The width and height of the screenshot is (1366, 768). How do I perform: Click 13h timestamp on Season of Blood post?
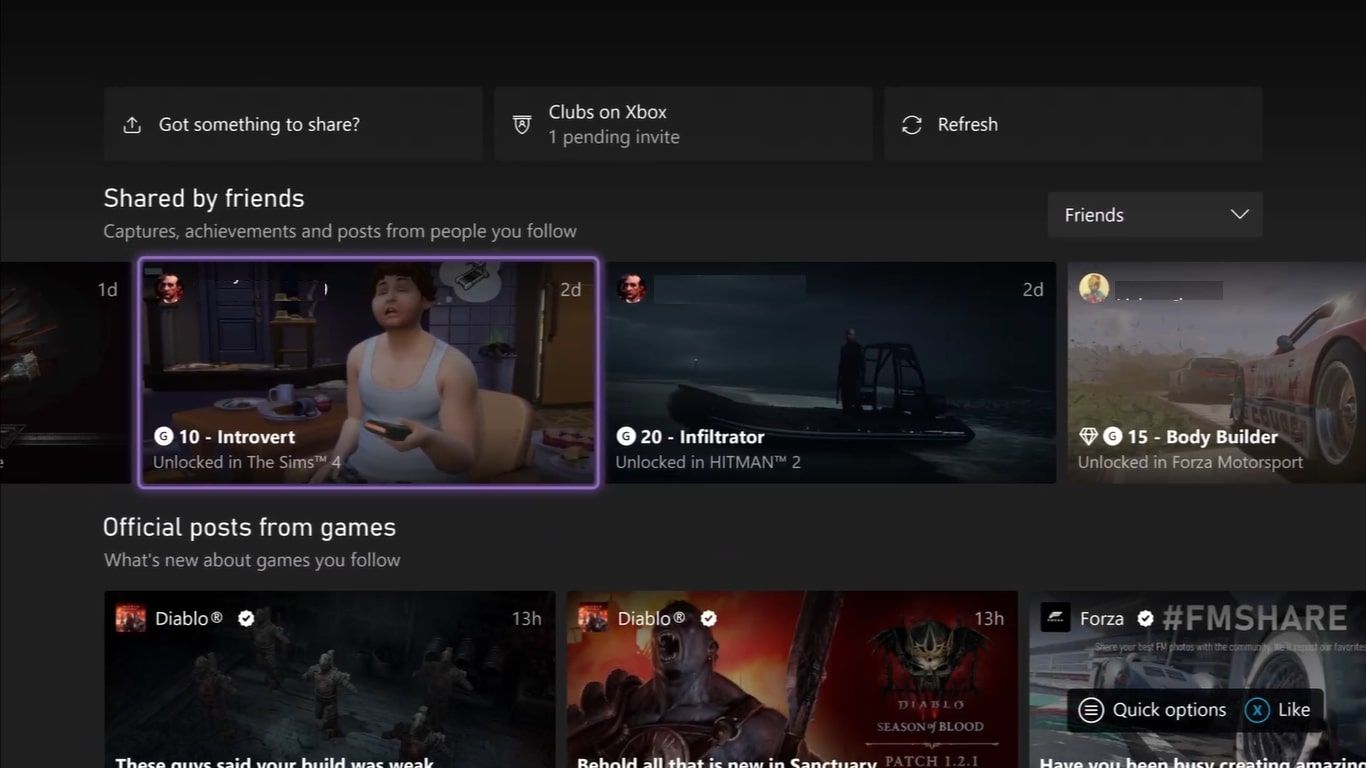[x=989, y=618]
